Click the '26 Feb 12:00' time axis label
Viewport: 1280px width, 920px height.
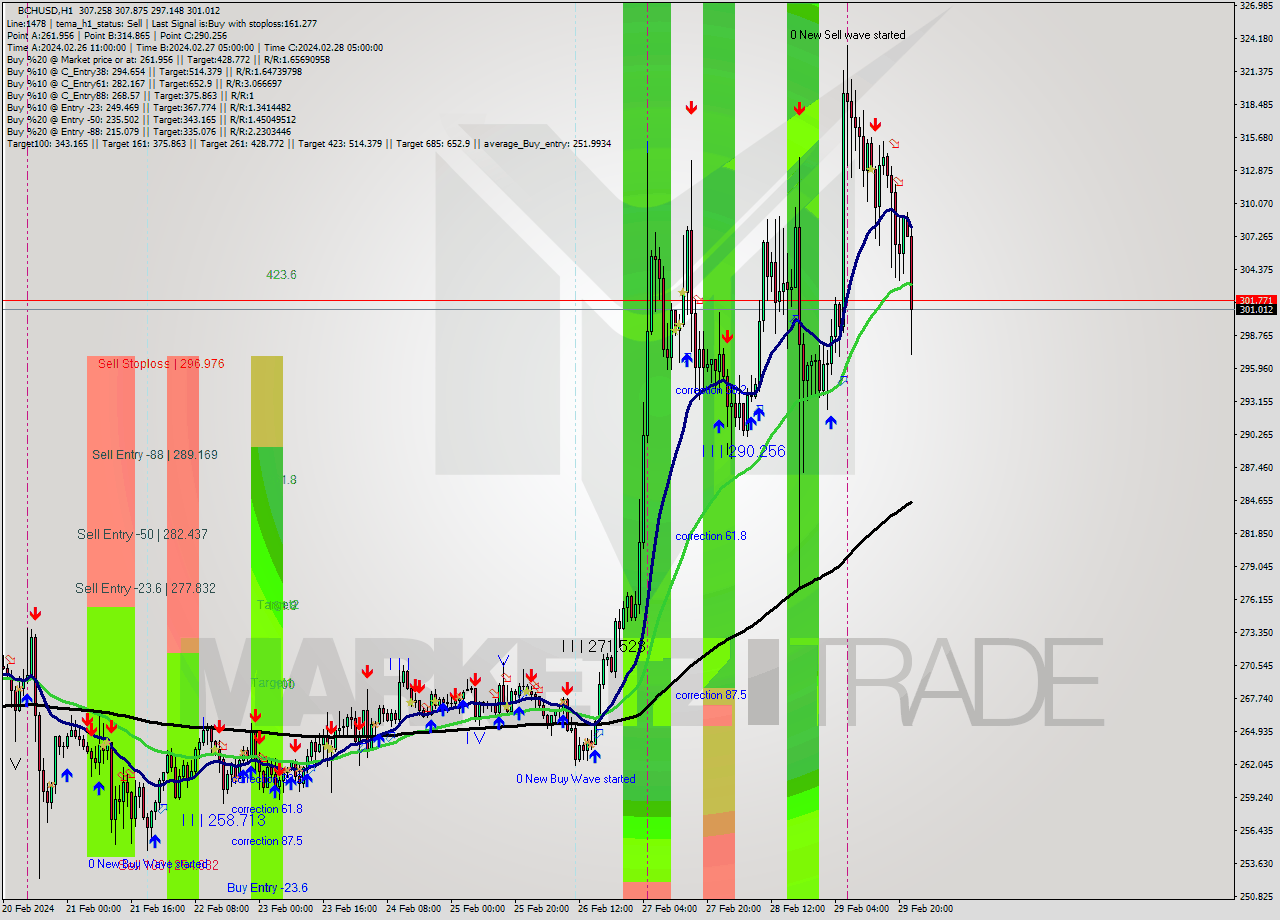tap(605, 909)
